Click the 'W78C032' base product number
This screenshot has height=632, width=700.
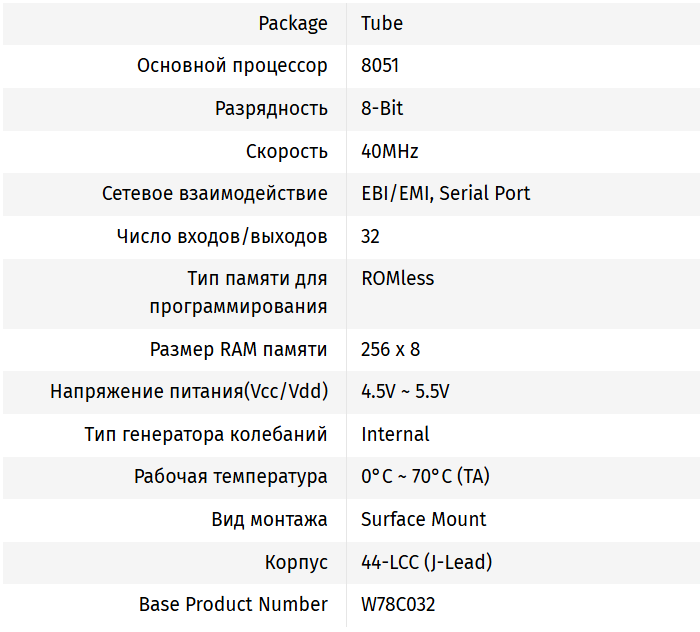click(398, 604)
